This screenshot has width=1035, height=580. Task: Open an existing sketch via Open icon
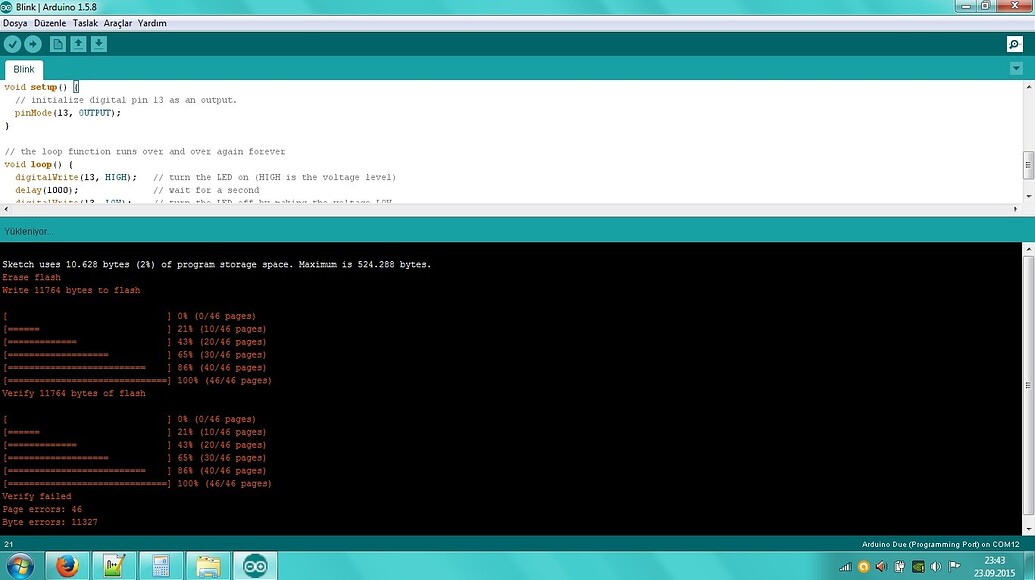pyautogui.click(x=77, y=43)
